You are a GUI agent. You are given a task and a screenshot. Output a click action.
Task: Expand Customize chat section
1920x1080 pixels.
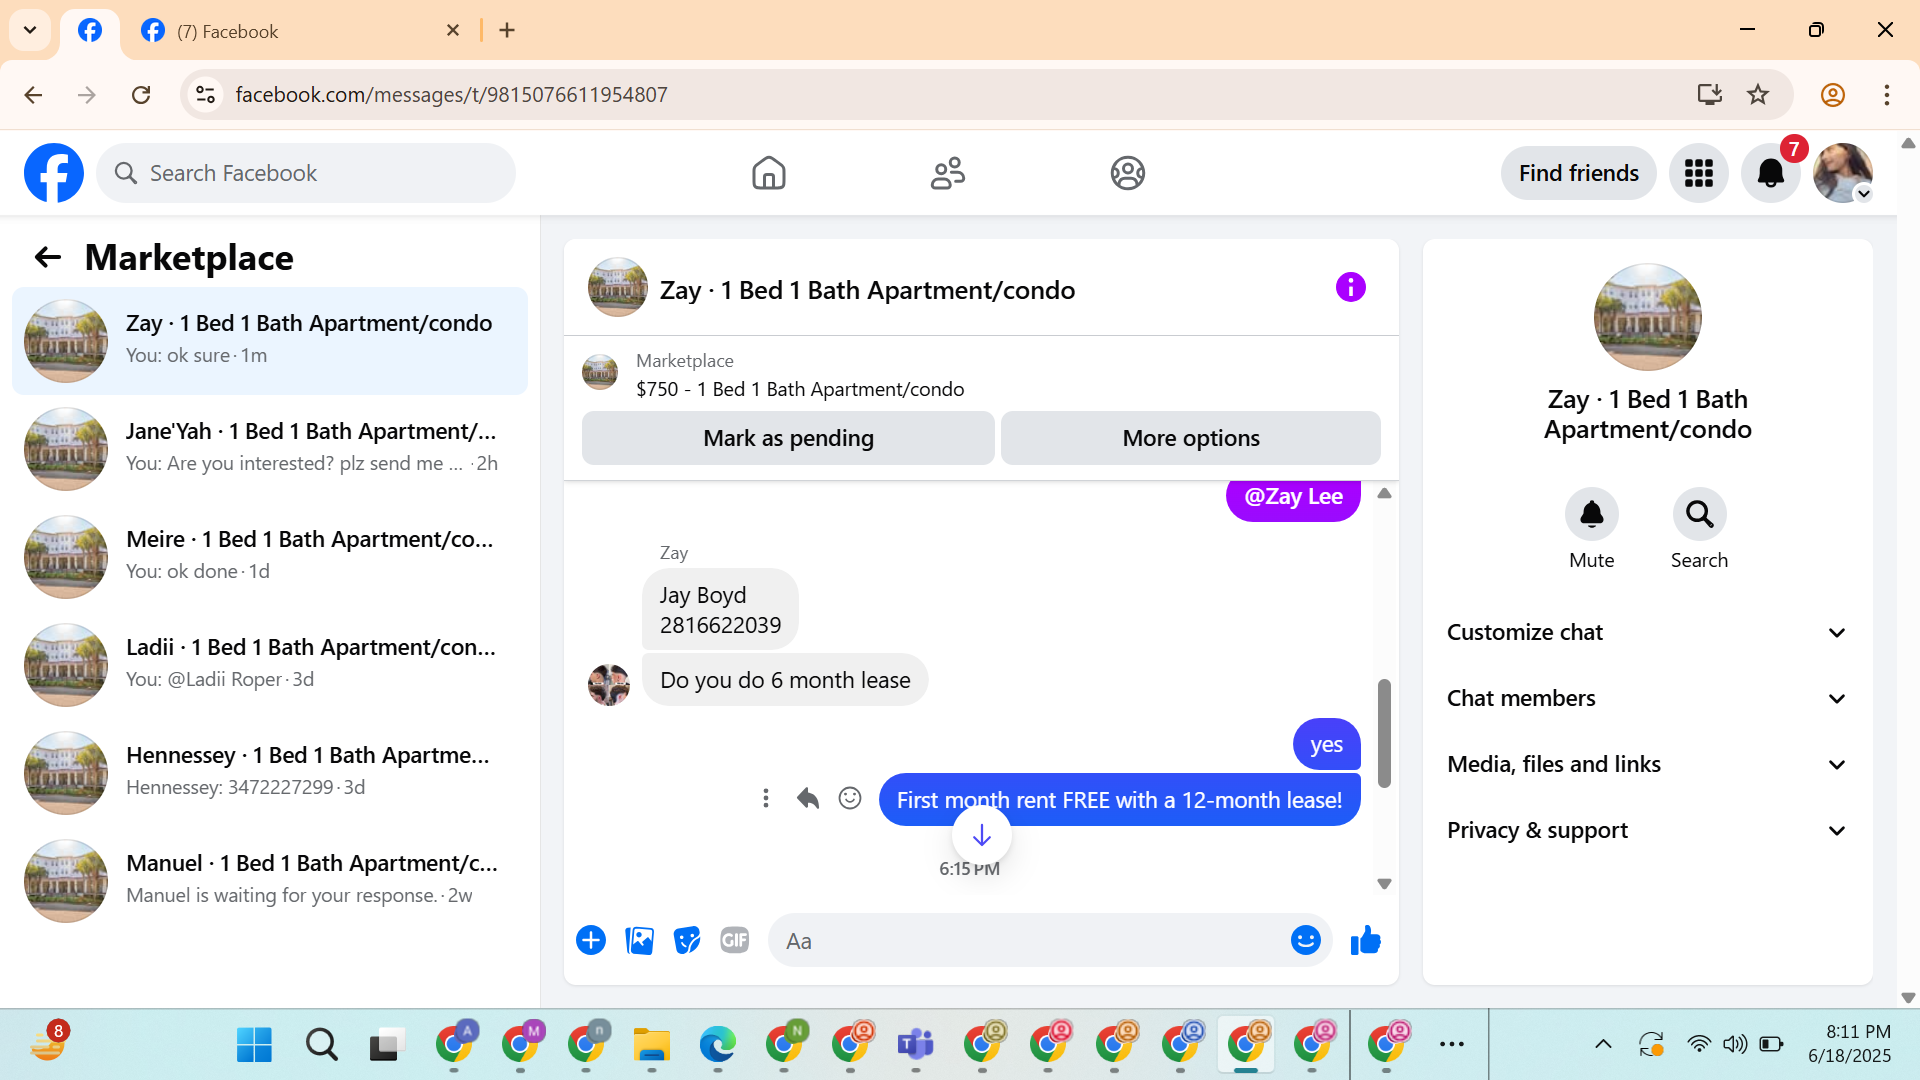1647,632
